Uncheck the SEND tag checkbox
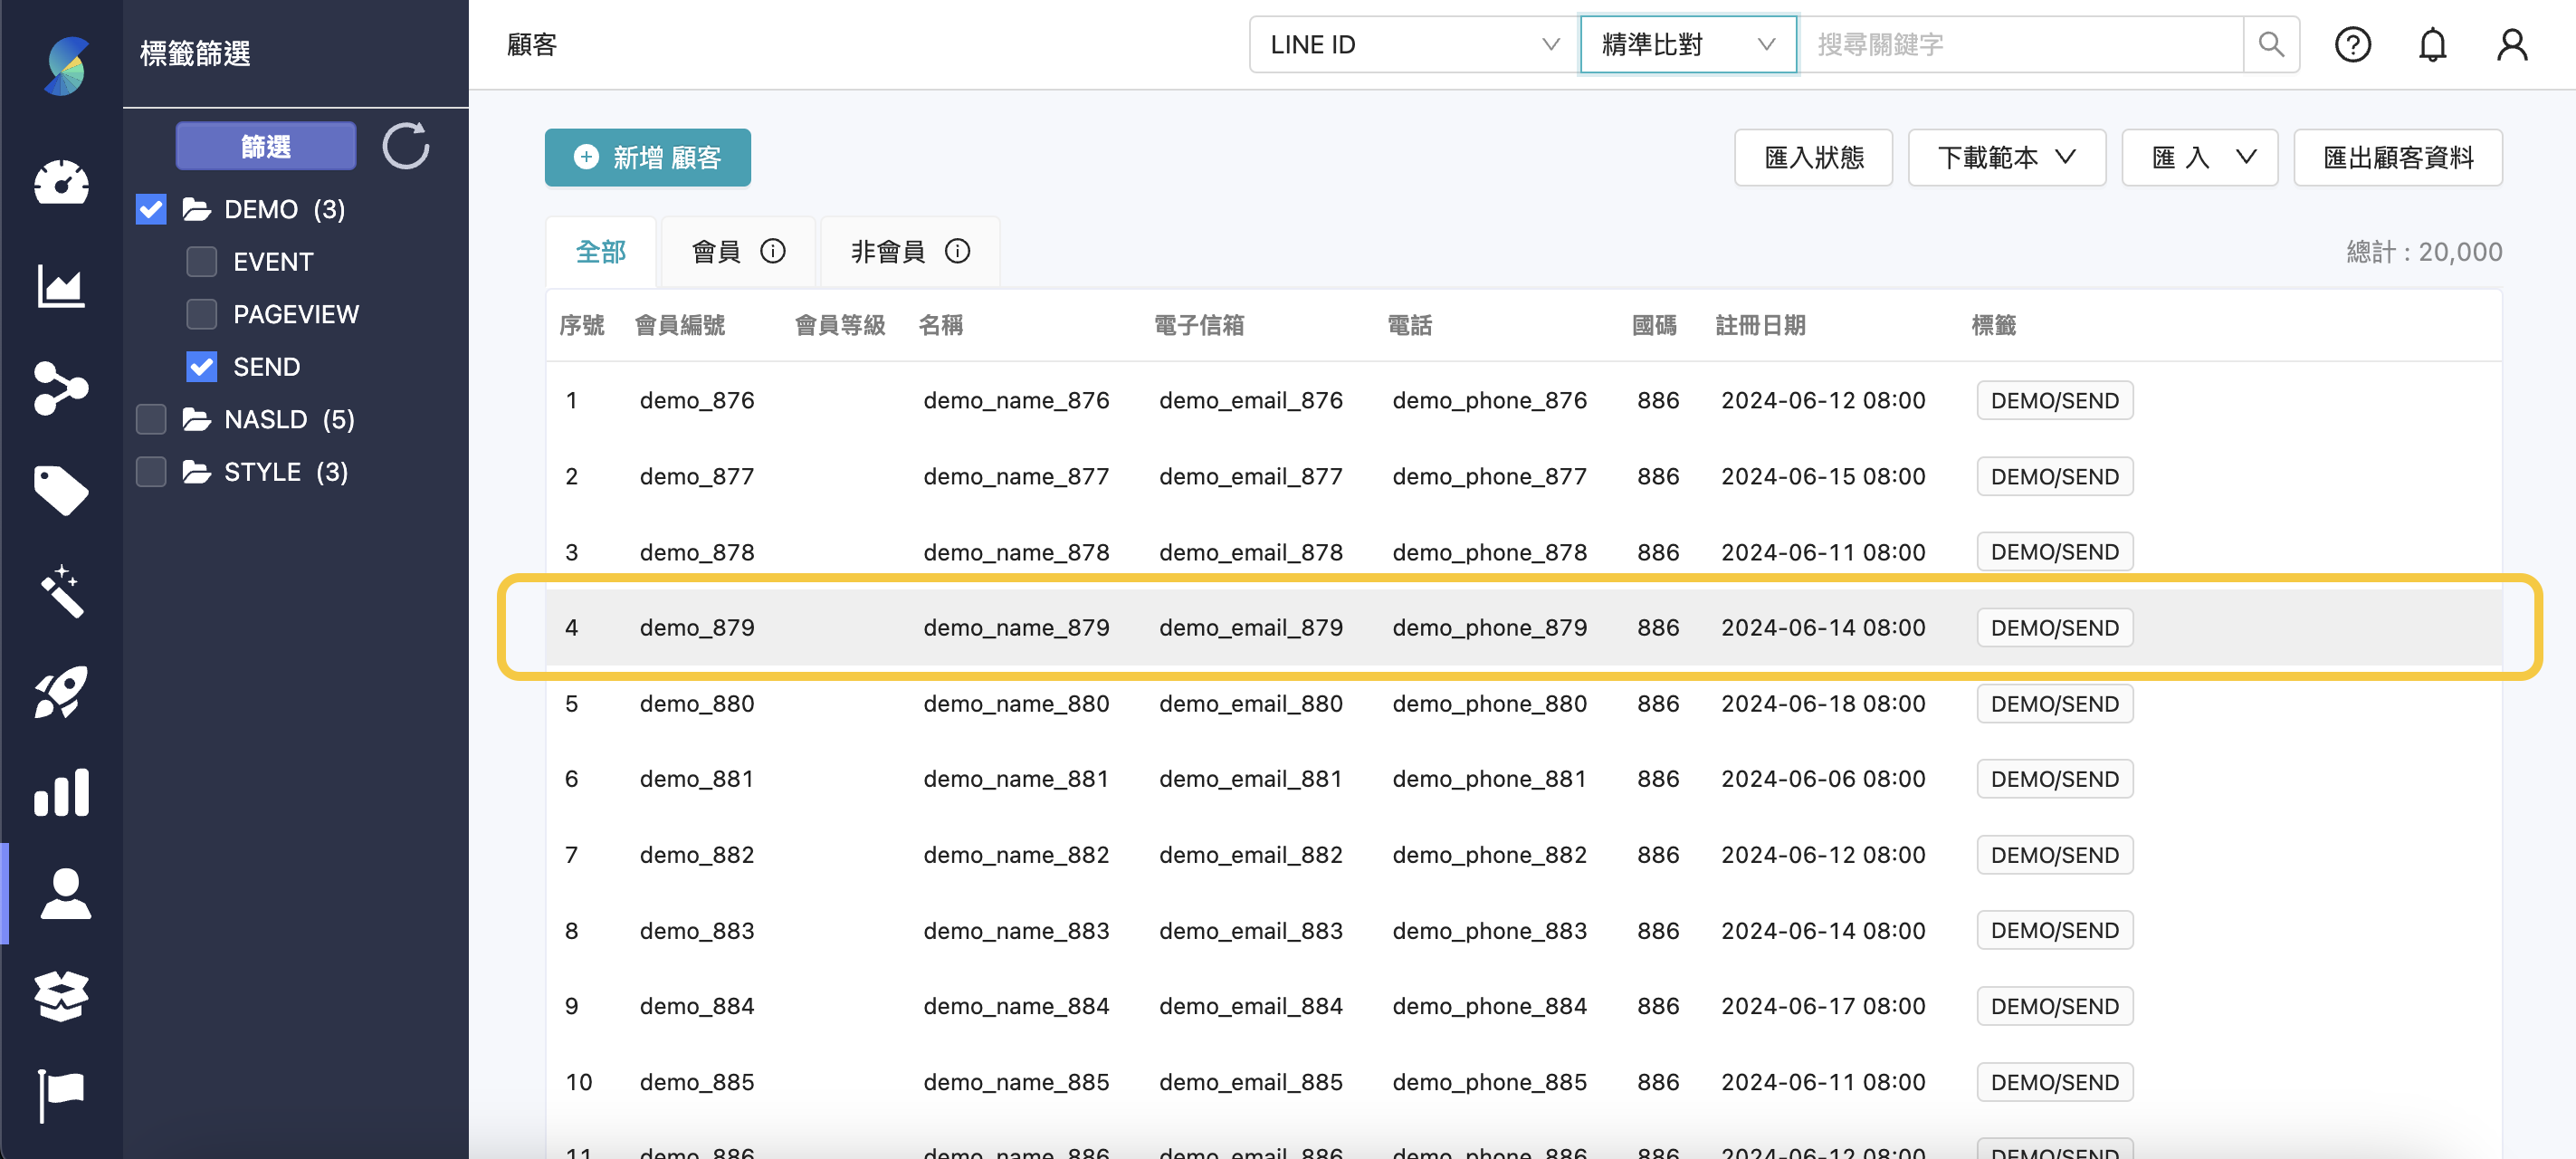The image size is (2576, 1159). click(202, 367)
